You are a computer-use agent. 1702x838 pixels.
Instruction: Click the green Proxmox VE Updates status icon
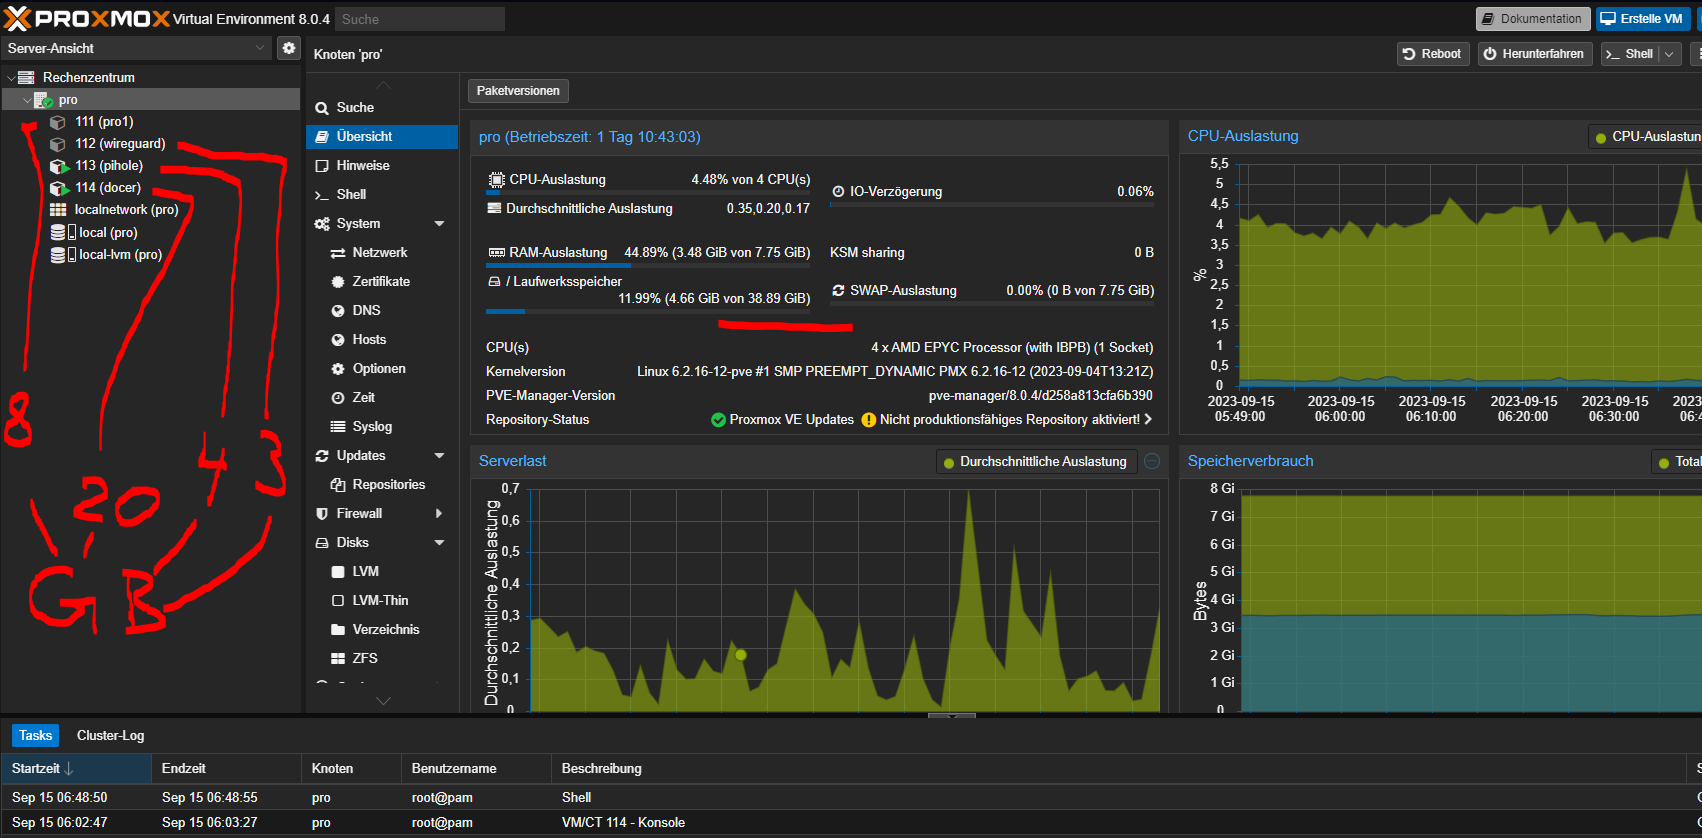tap(718, 420)
